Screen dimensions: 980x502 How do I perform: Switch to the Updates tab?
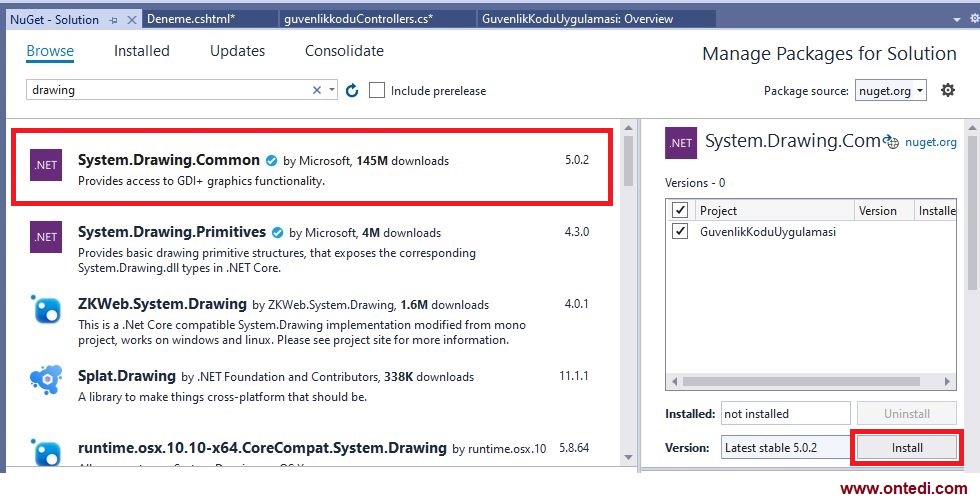[x=238, y=51]
